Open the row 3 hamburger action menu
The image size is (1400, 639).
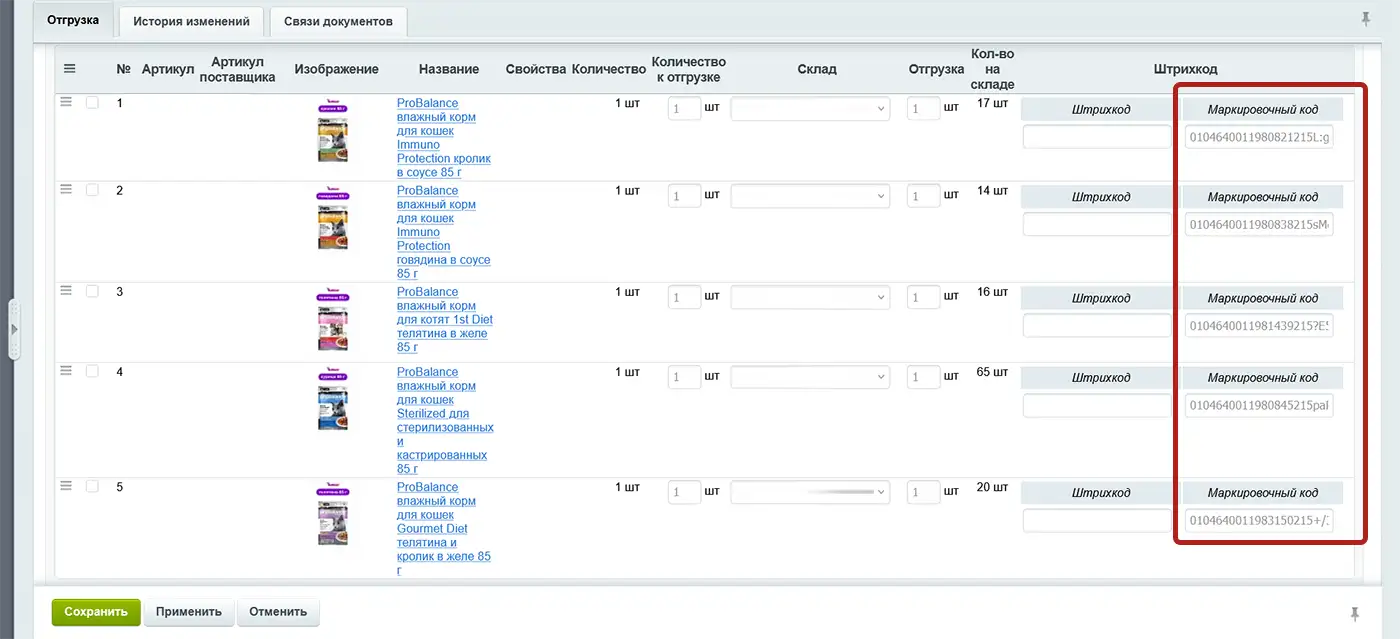pyautogui.click(x=66, y=291)
